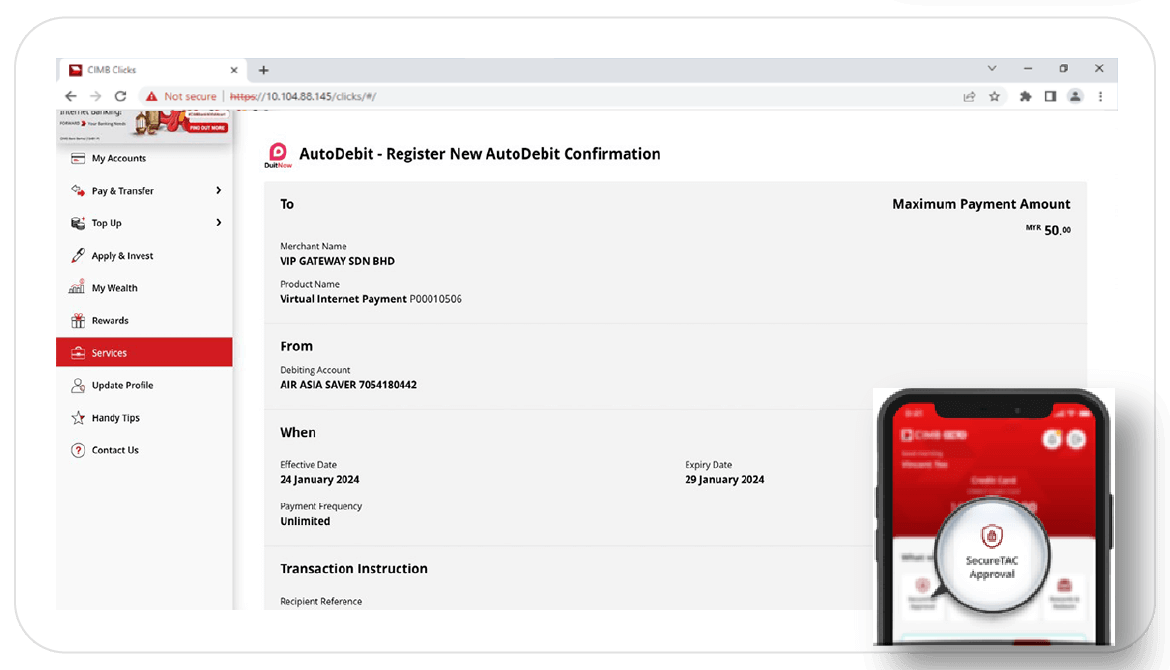
Task: Click the My Accounts card icon
Action: (x=77, y=158)
